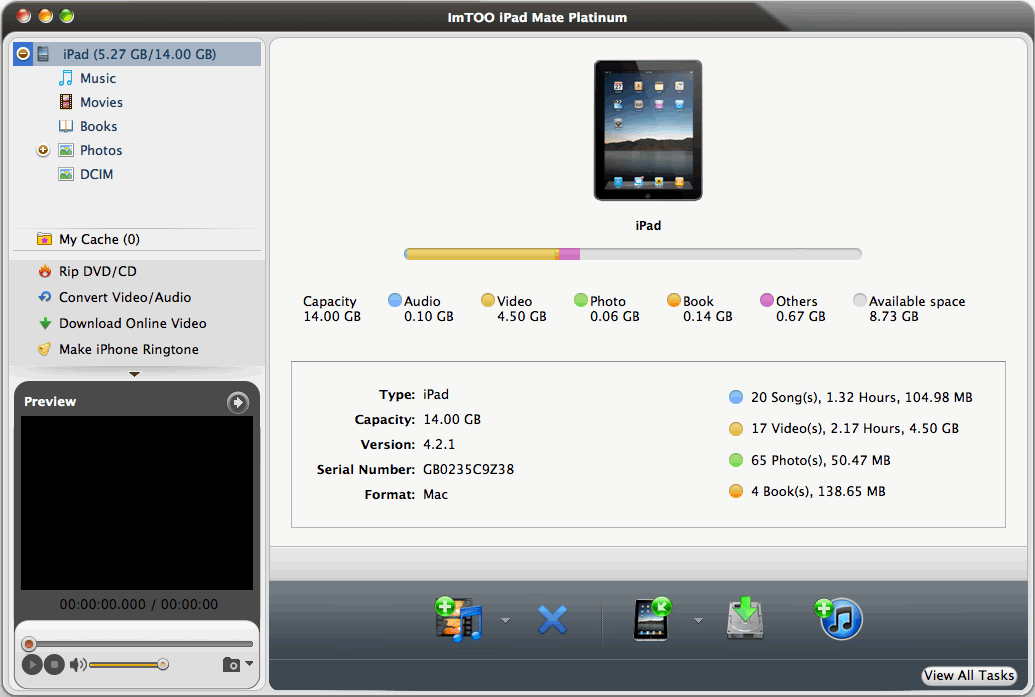This screenshot has height=697, width=1035.
Task: Add selected files to iTunes icon
Action: coord(839,619)
